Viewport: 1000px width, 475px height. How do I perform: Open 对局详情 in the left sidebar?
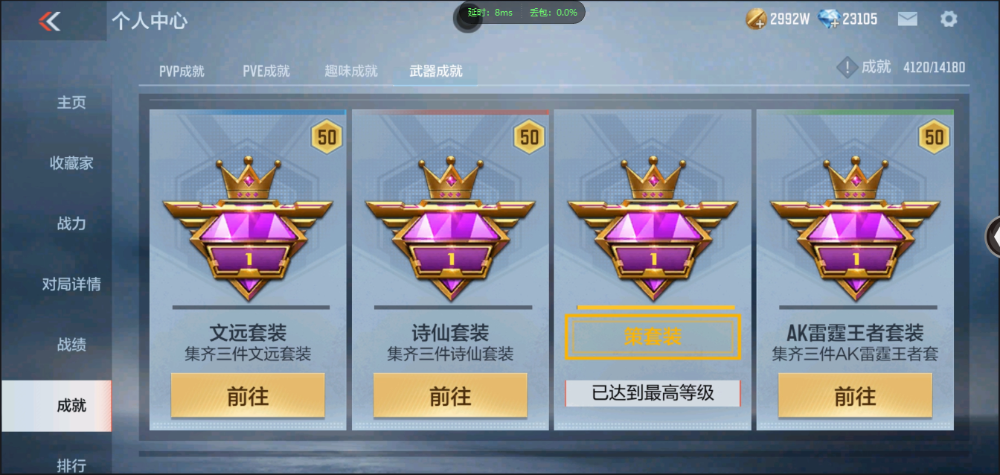[71, 284]
